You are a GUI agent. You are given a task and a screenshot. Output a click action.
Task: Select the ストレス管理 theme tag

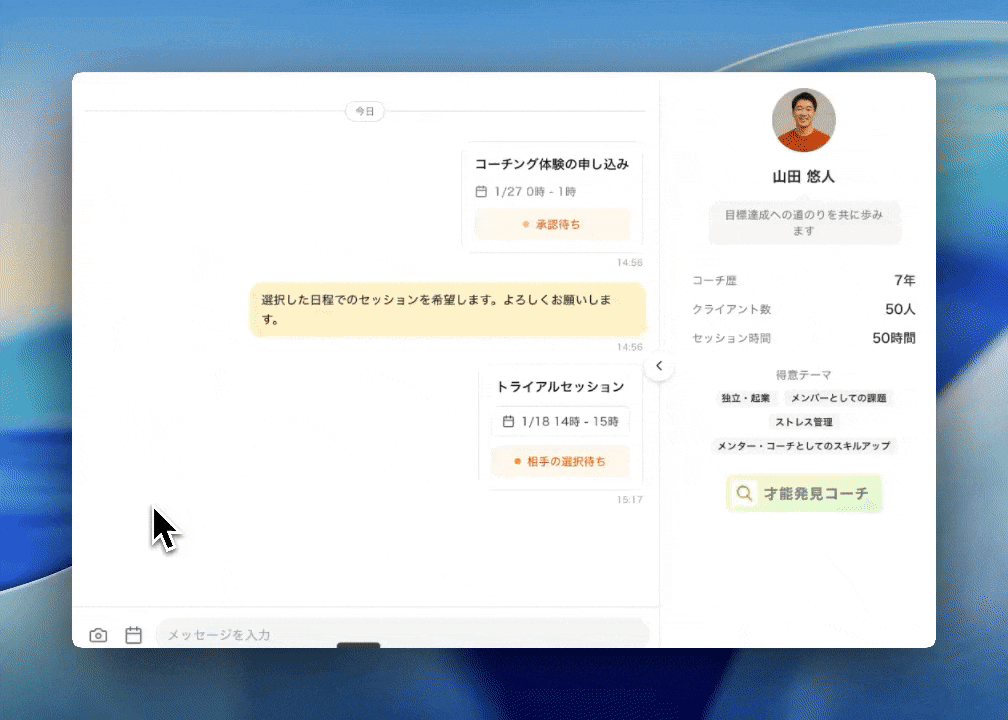pyautogui.click(x=804, y=422)
